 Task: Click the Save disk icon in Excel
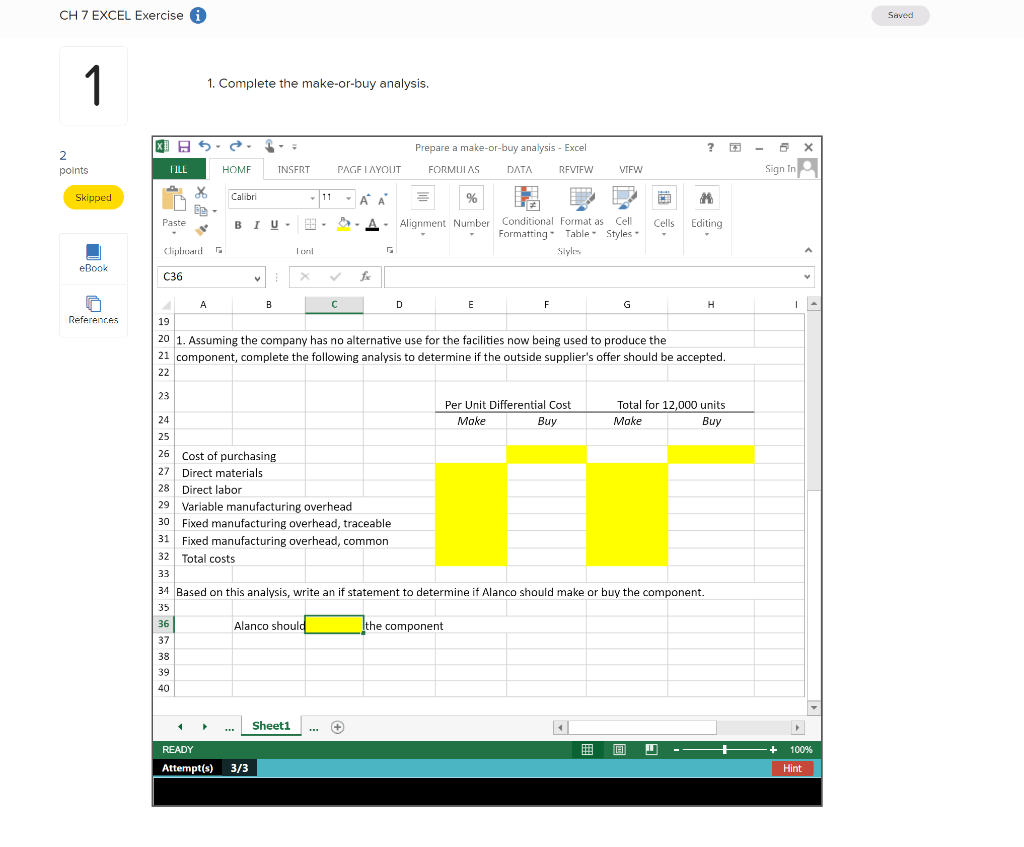point(184,147)
